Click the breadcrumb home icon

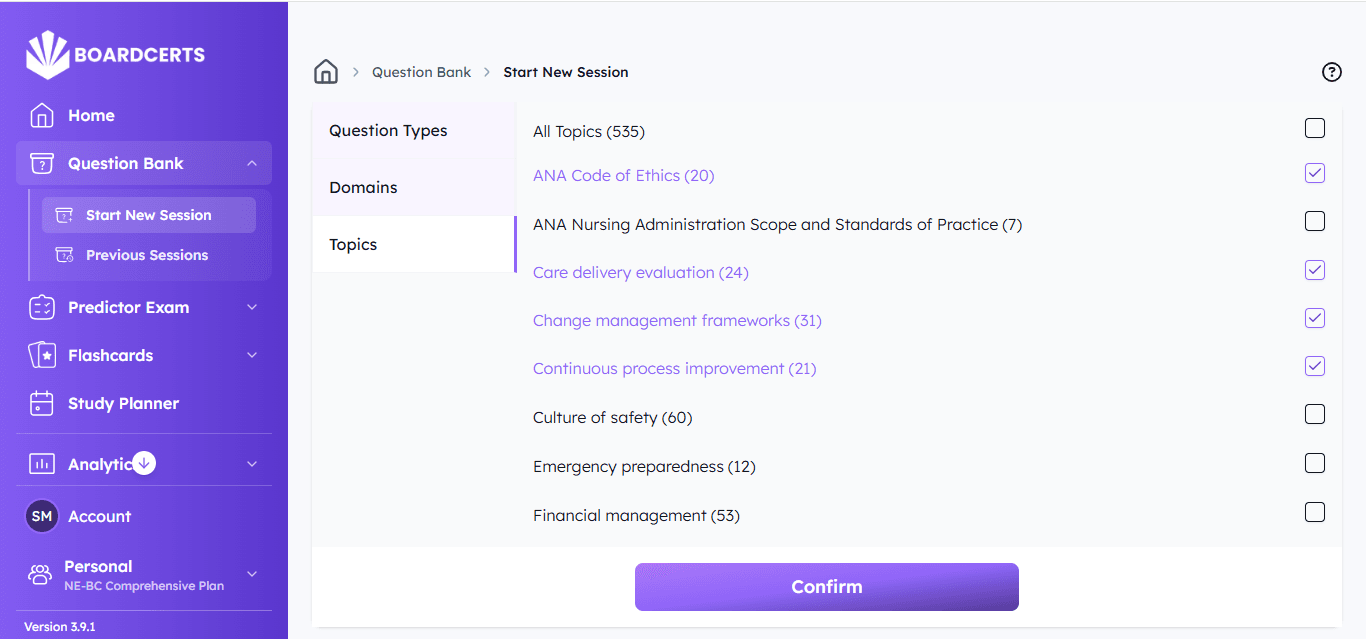[325, 71]
